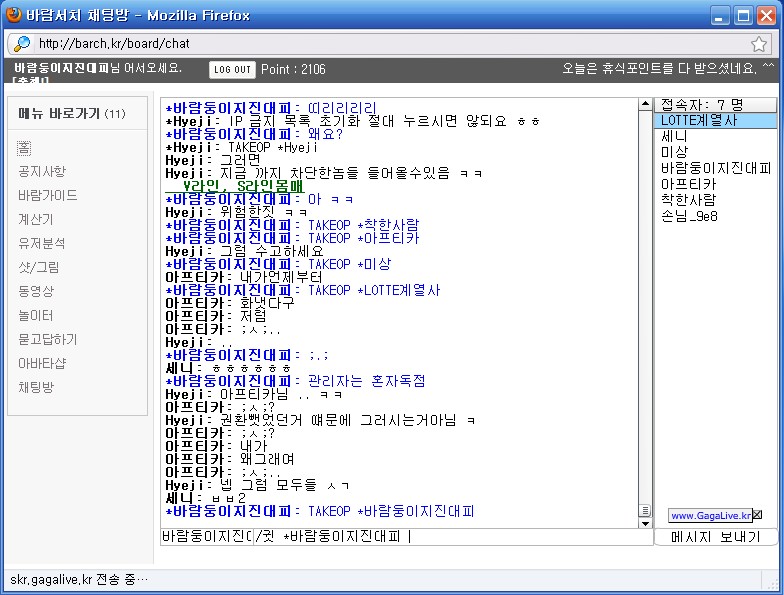Open the www.GagaLive.kr link
This screenshot has height=595, width=784.
(710, 515)
